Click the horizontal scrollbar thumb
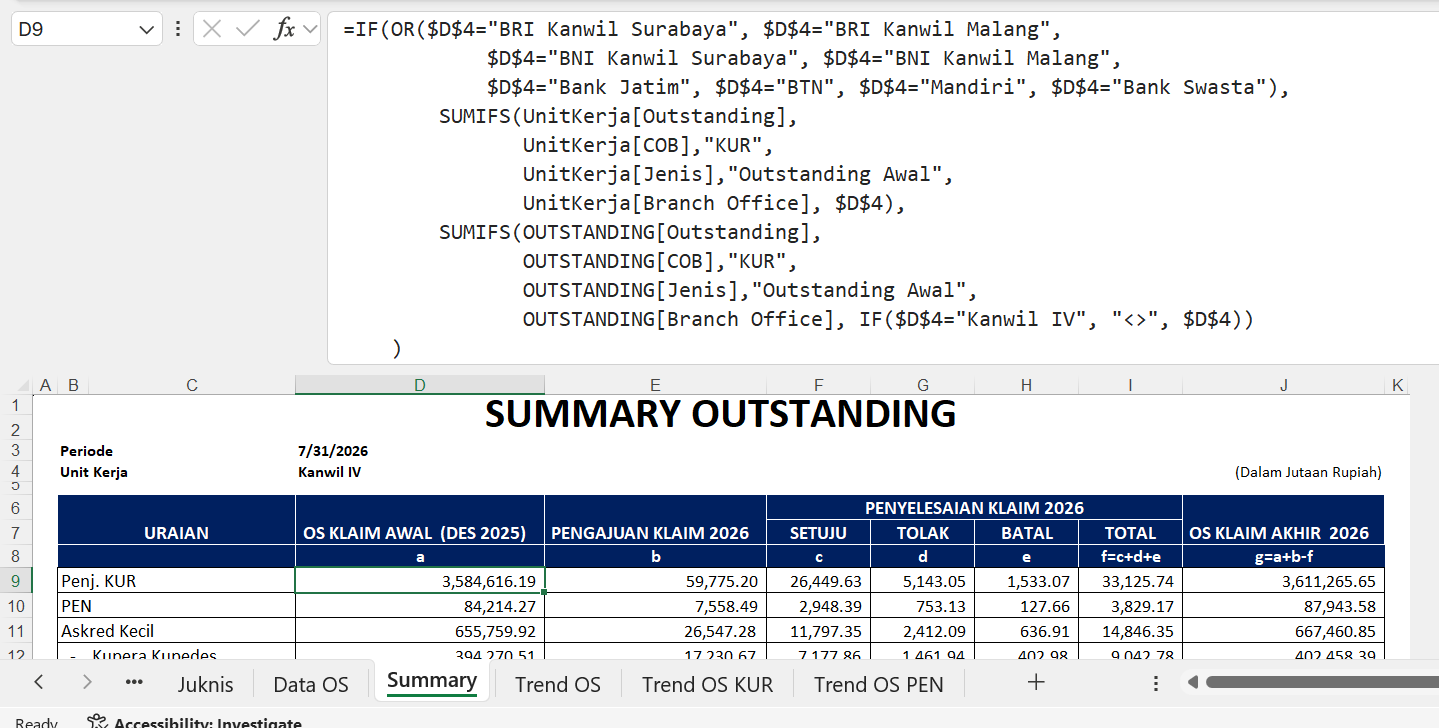The height and width of the screenshot is (728, 1439). pos(1322,683)
